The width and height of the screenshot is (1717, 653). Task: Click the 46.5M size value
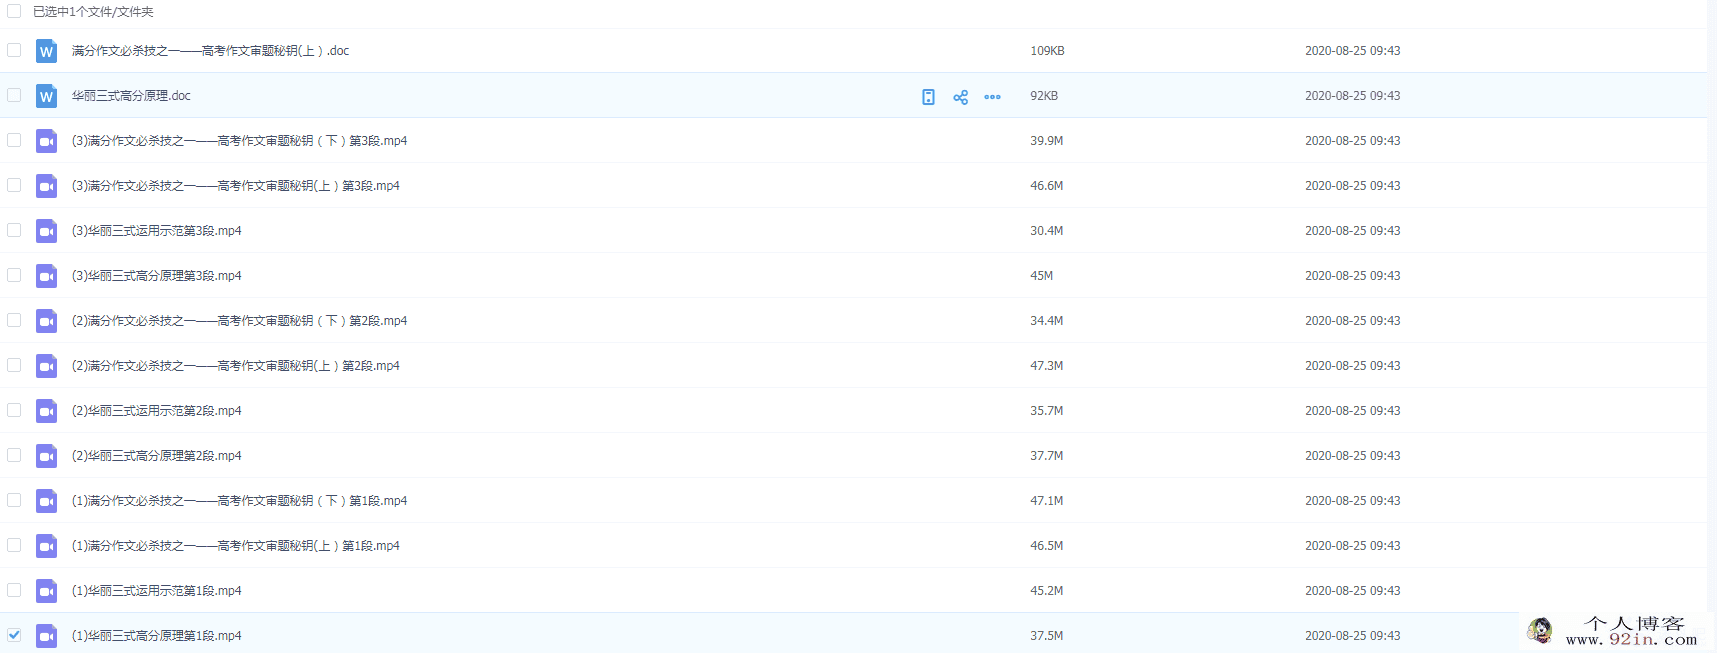[x=1047, y=546]
